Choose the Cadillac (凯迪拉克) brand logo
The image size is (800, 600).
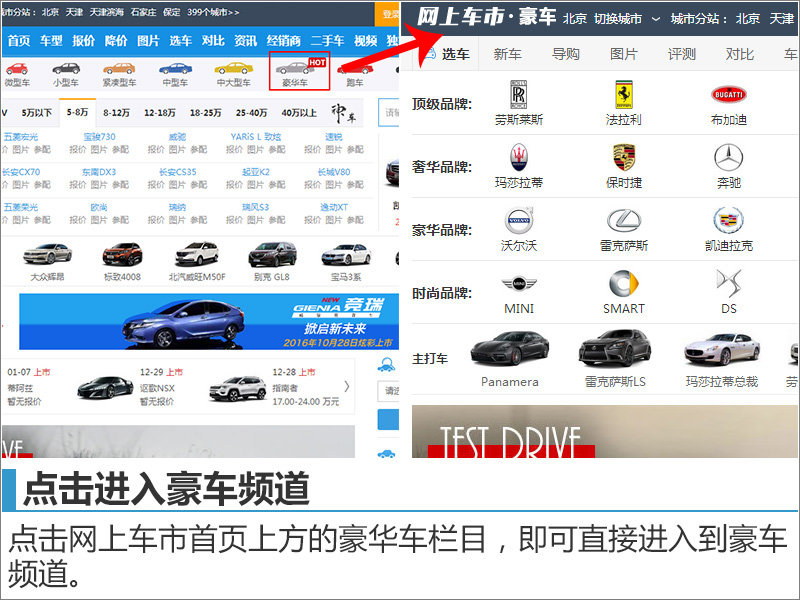[729, 220]
